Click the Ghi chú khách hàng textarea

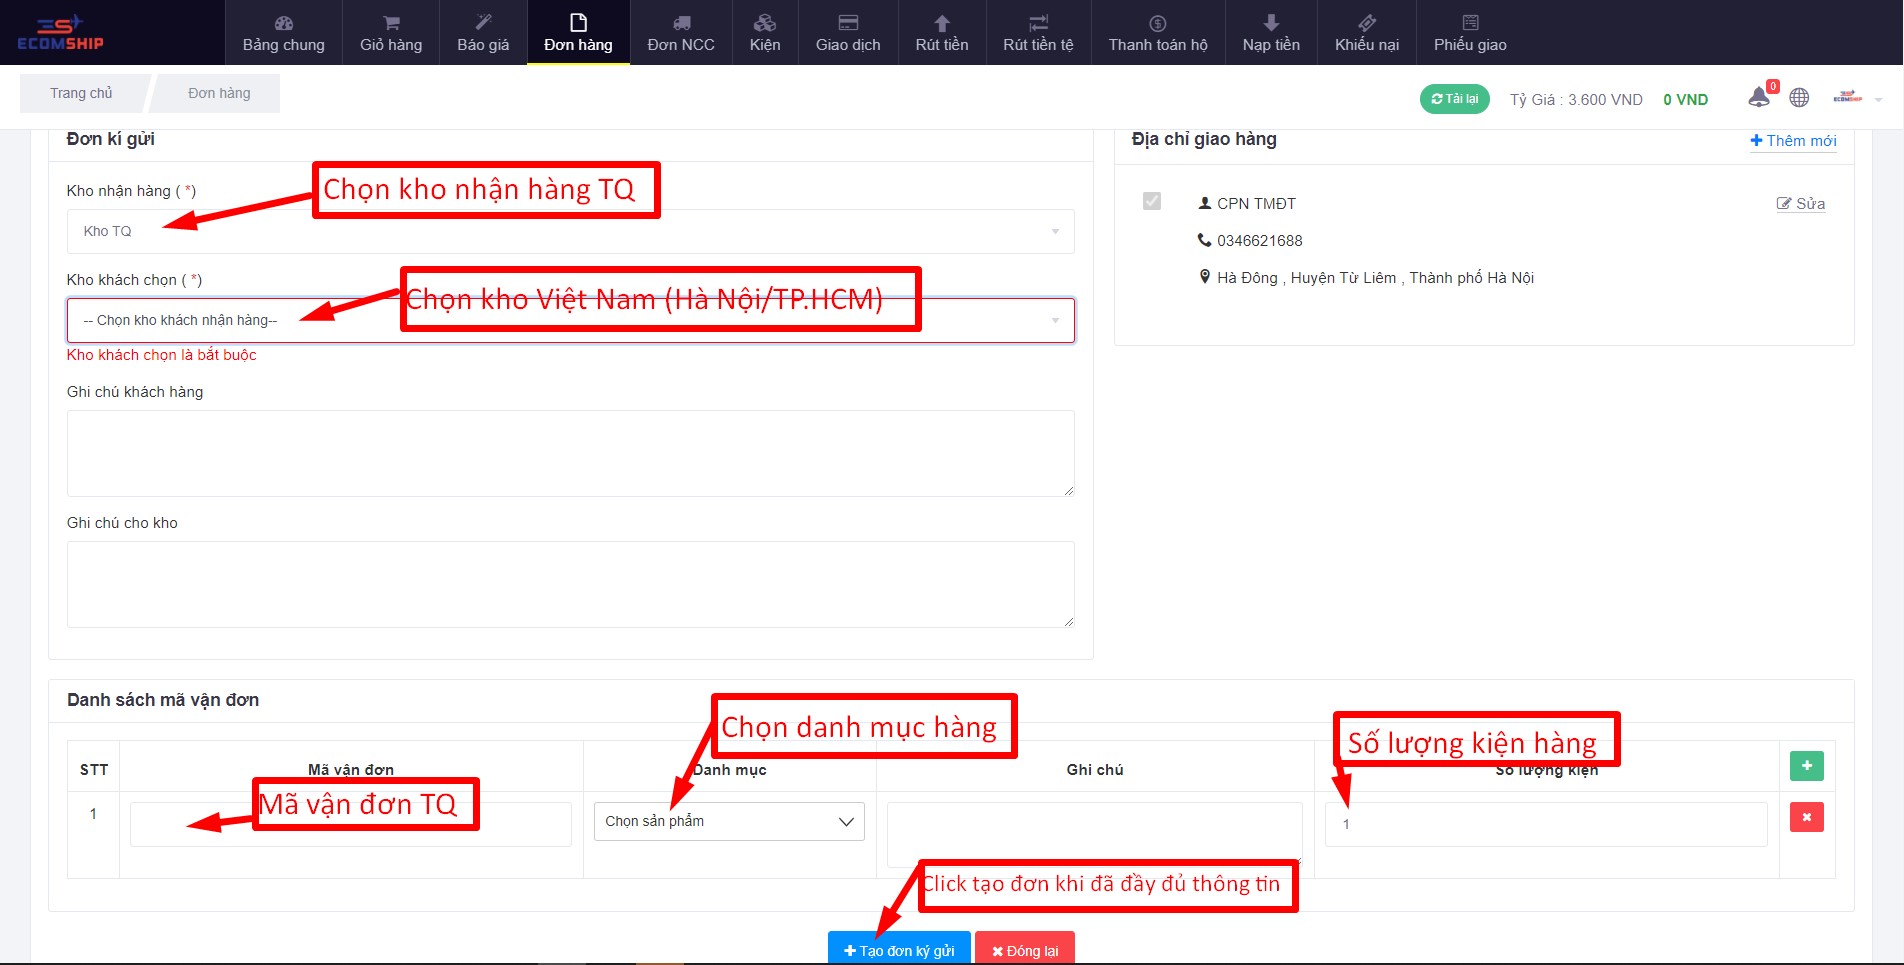click(570, 453)
